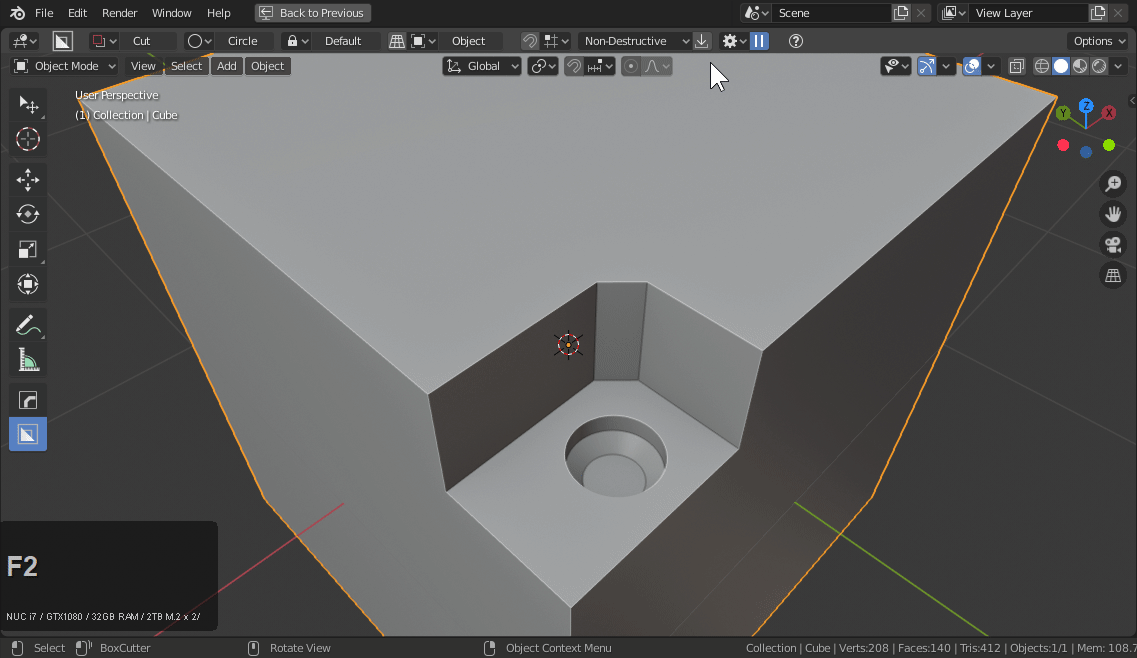Click the Back to Previous button
1137x658 pixels.
313,13
